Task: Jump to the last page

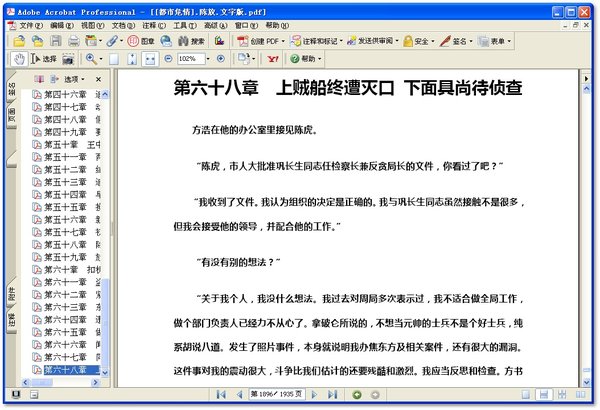Action: pyautogui.click(x=333, y=394)
